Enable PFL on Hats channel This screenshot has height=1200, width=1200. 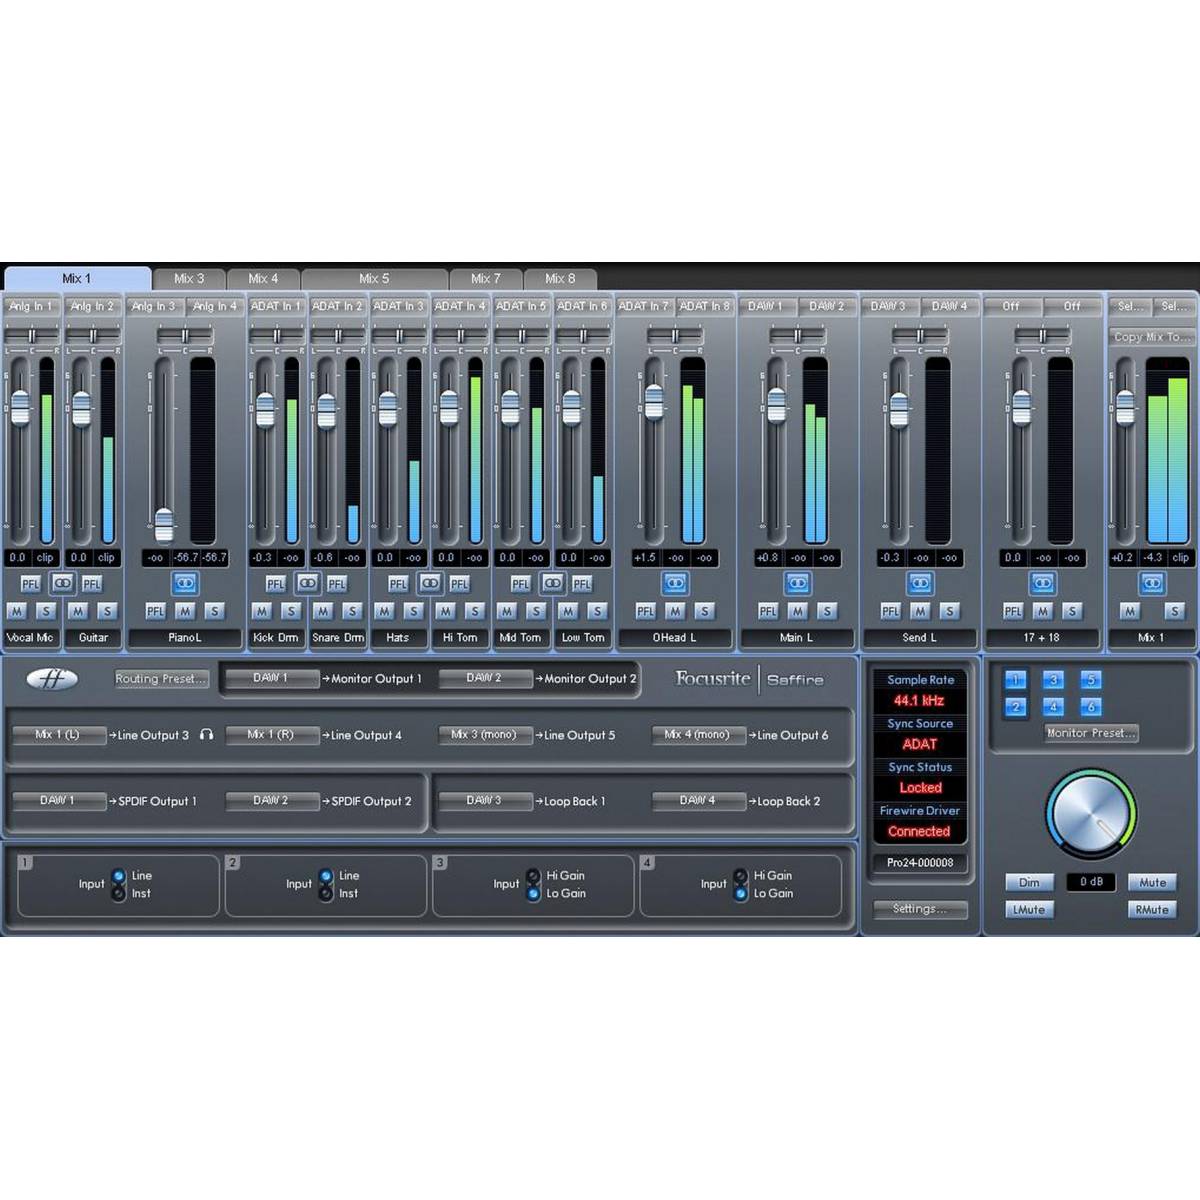tap(398, 584)
